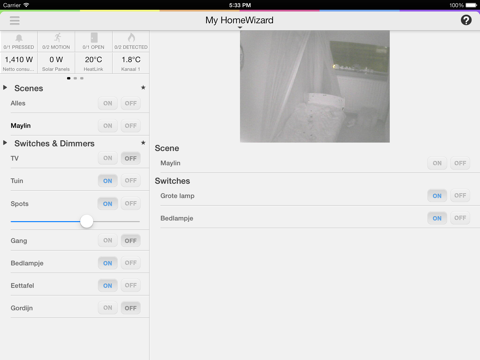The width and height of the screenshot is (480, 360).
Task: Click the star next to Switches & Dimmers
Action: point(143,143)
